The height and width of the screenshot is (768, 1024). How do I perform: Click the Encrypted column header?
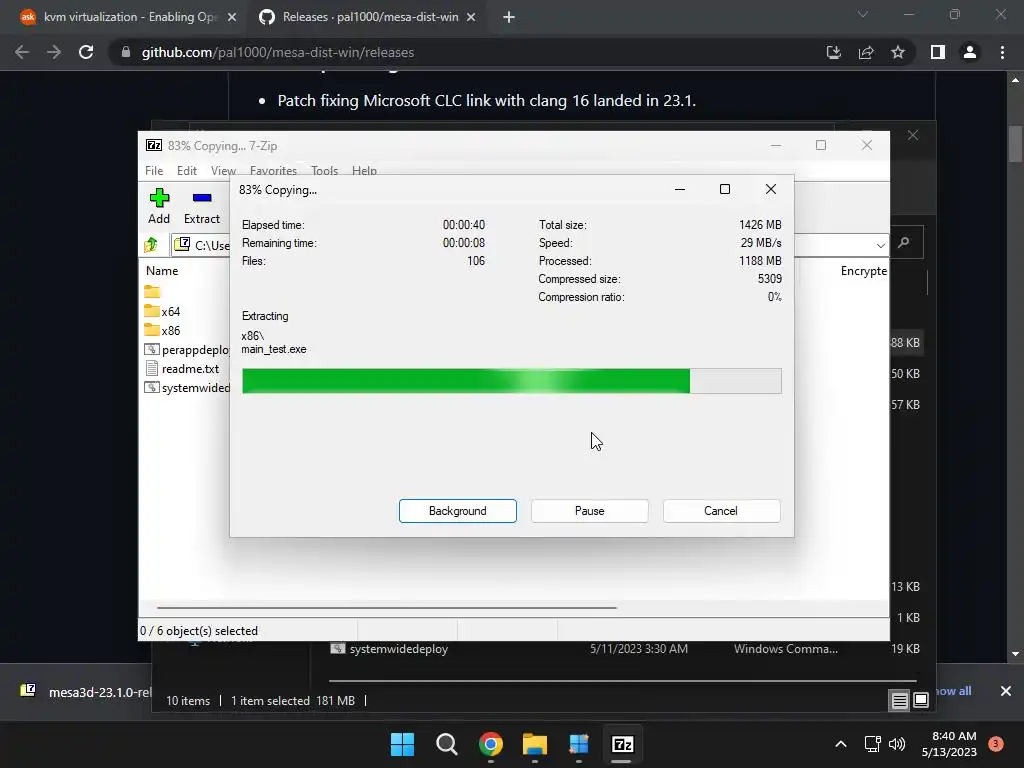(x=863, y=271)
